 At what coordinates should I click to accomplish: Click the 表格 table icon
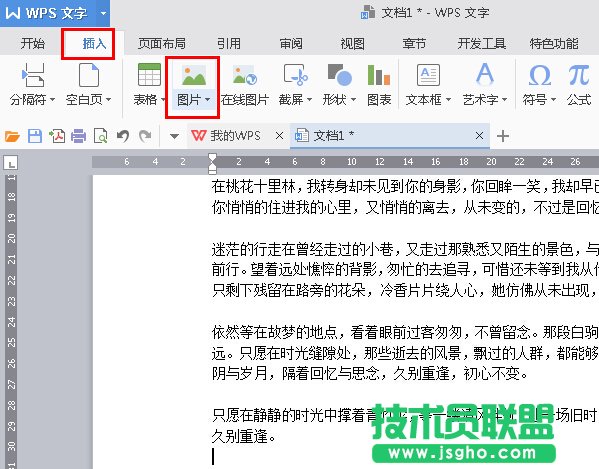[149, 74]
